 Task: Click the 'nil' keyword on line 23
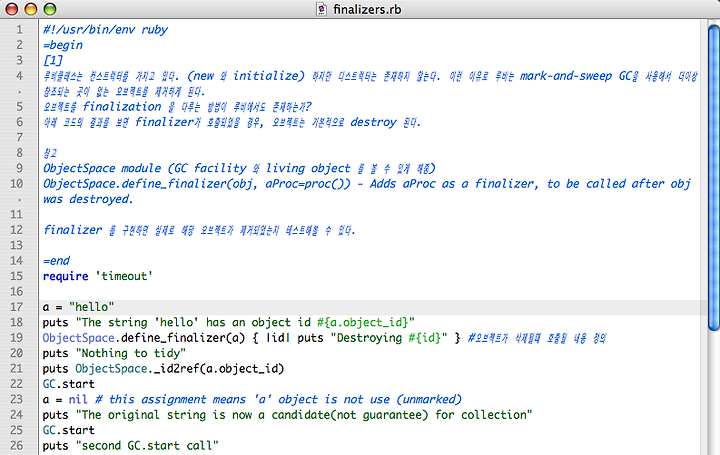(x=78, y=399)
